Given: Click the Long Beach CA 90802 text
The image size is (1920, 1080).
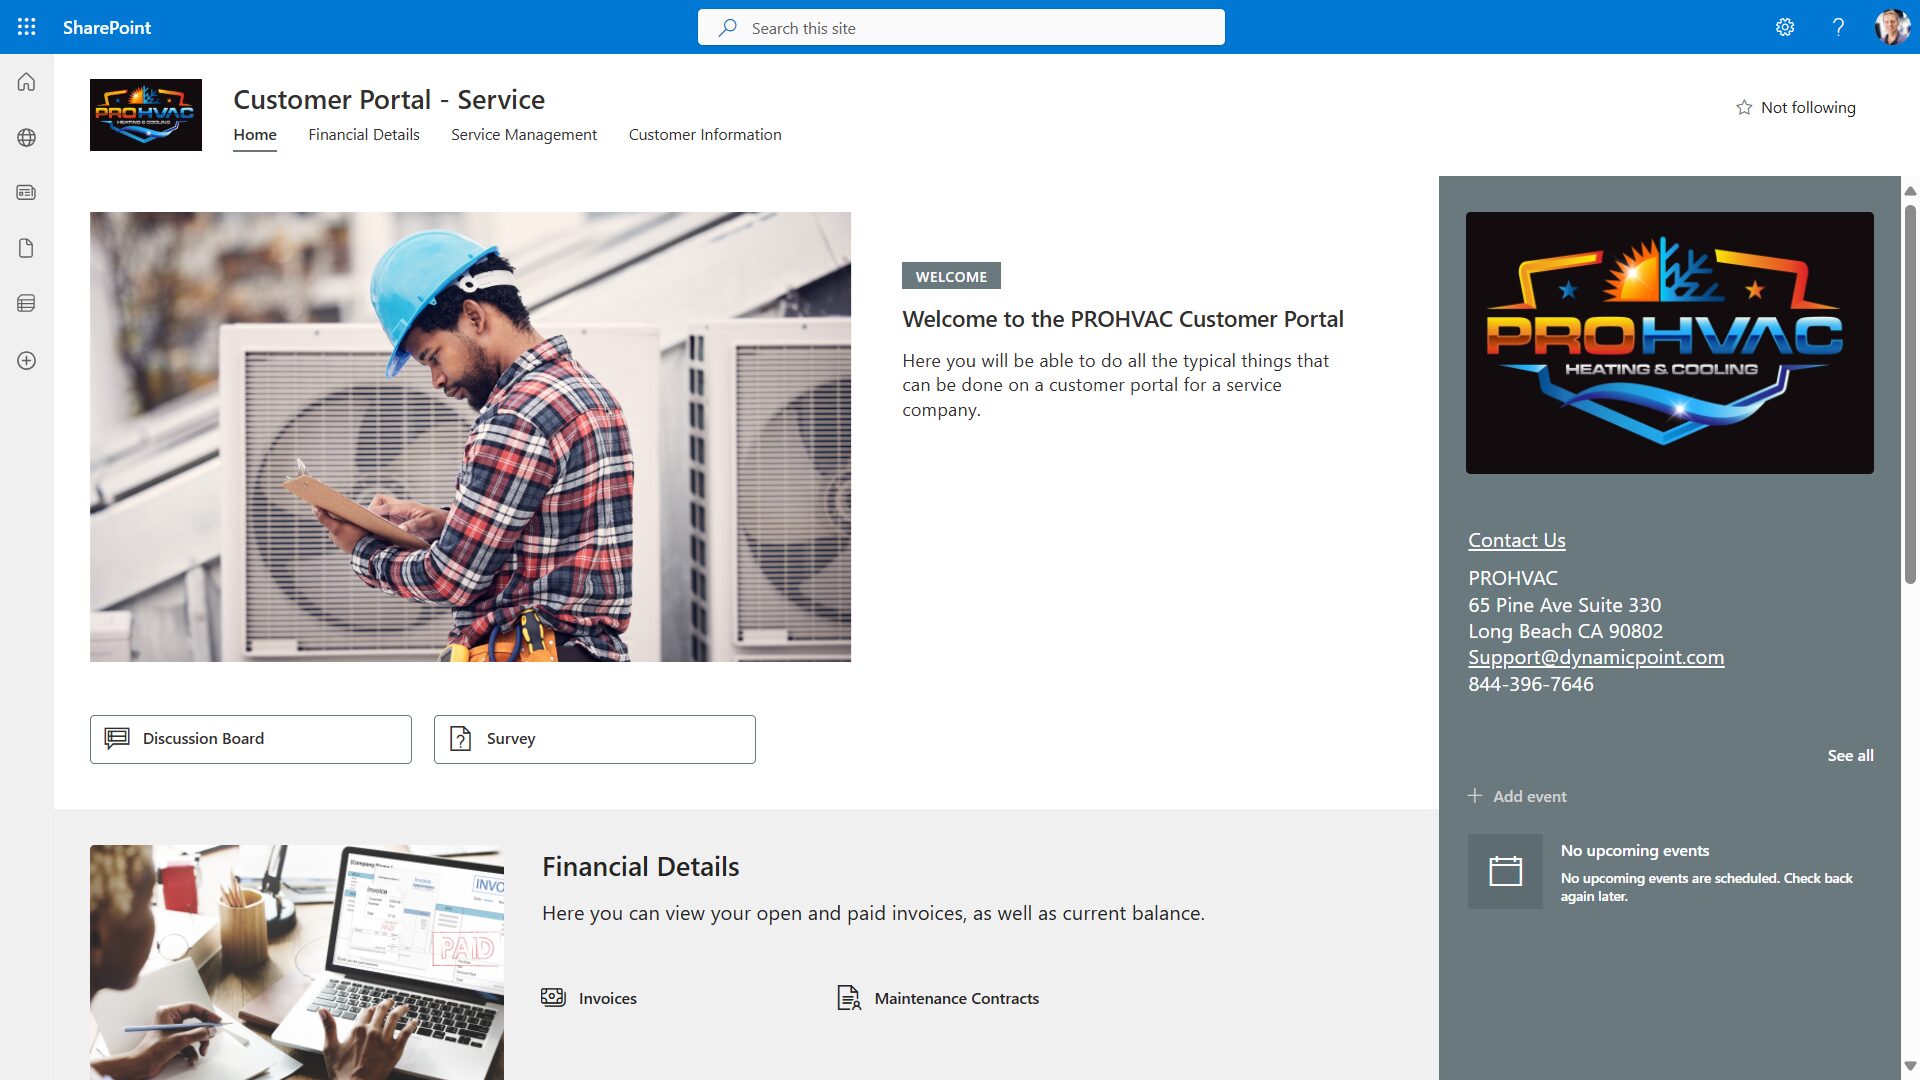Looking at the screenshot, I should coord(1566,631).
